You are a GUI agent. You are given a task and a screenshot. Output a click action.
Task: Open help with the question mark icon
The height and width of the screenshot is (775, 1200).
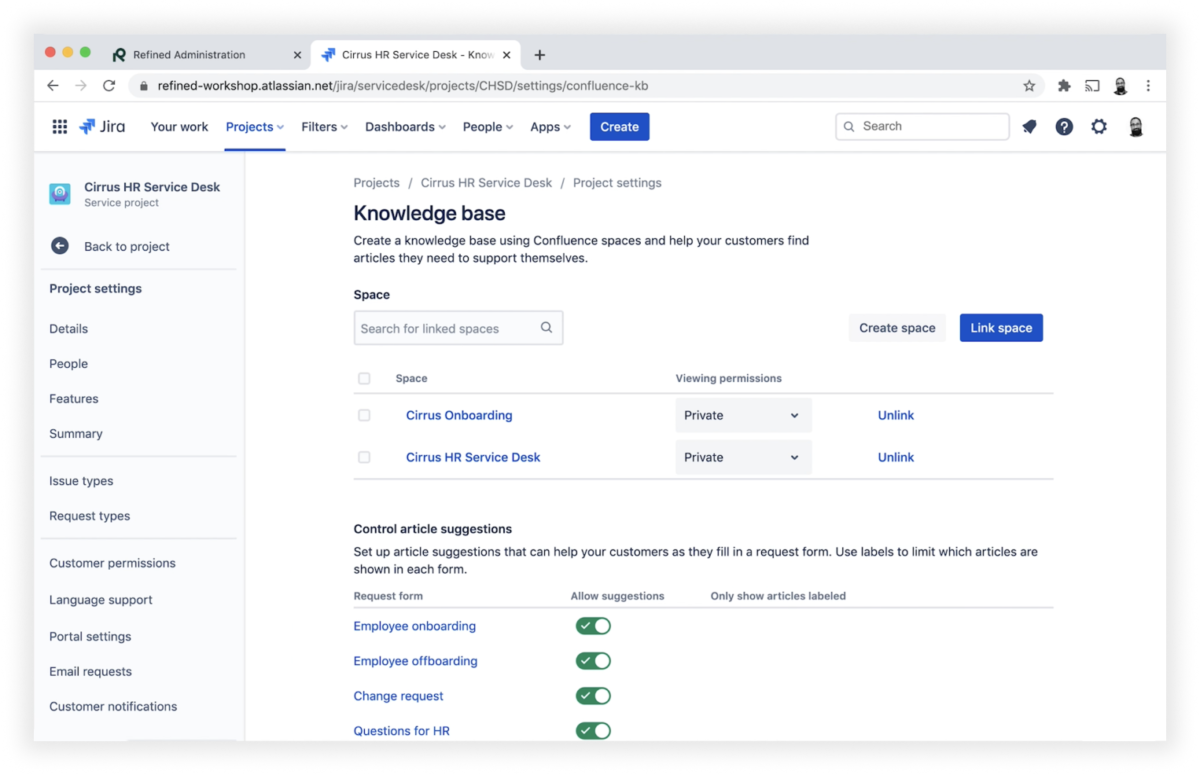click(1063, 126)
